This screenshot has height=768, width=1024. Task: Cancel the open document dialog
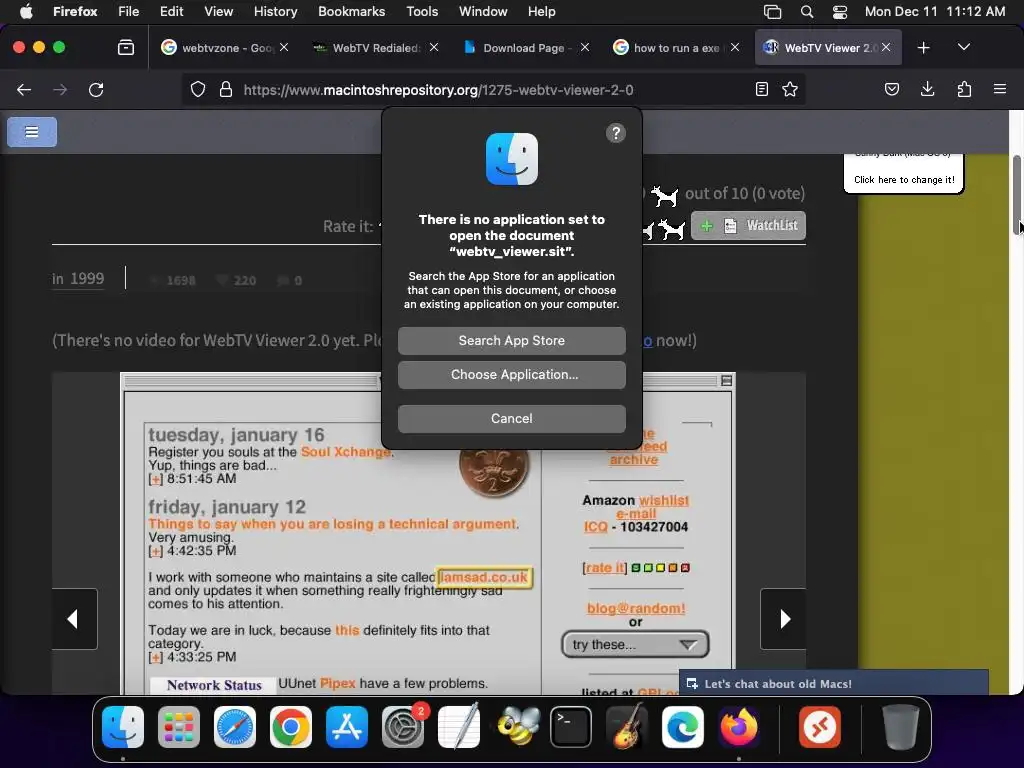pos(511,419)
